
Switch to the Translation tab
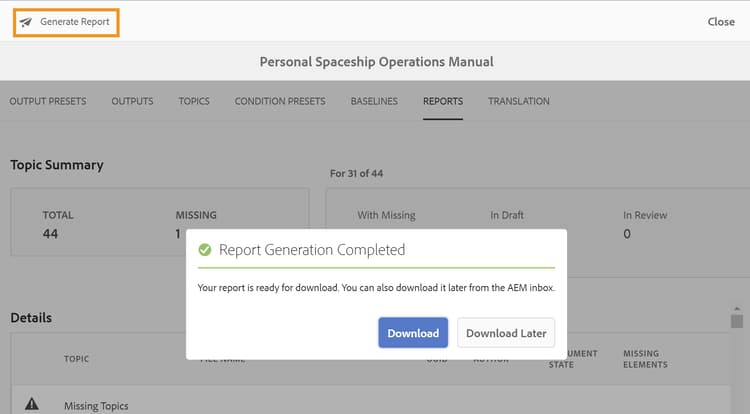518,101
